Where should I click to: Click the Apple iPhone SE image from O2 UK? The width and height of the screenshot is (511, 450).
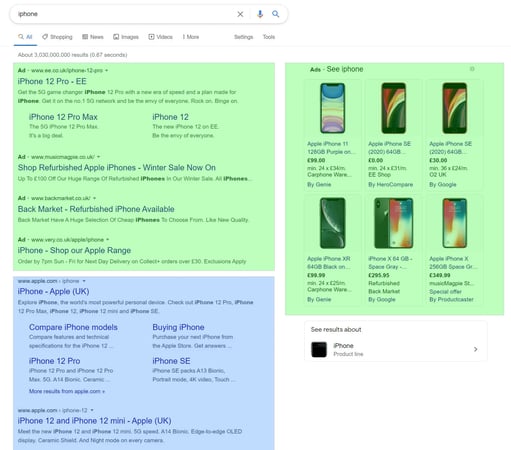click(x=455, y=108)
